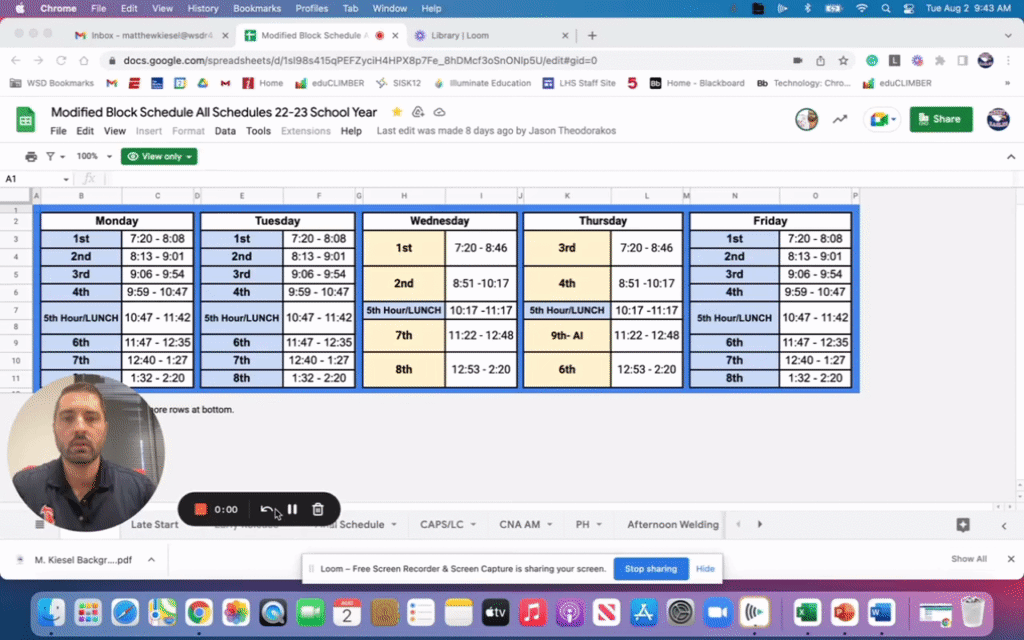The width and height of the screenshot is (1024, 640).
Task: Stop the Loom recording with red square
Action: (x=200, y=509)
